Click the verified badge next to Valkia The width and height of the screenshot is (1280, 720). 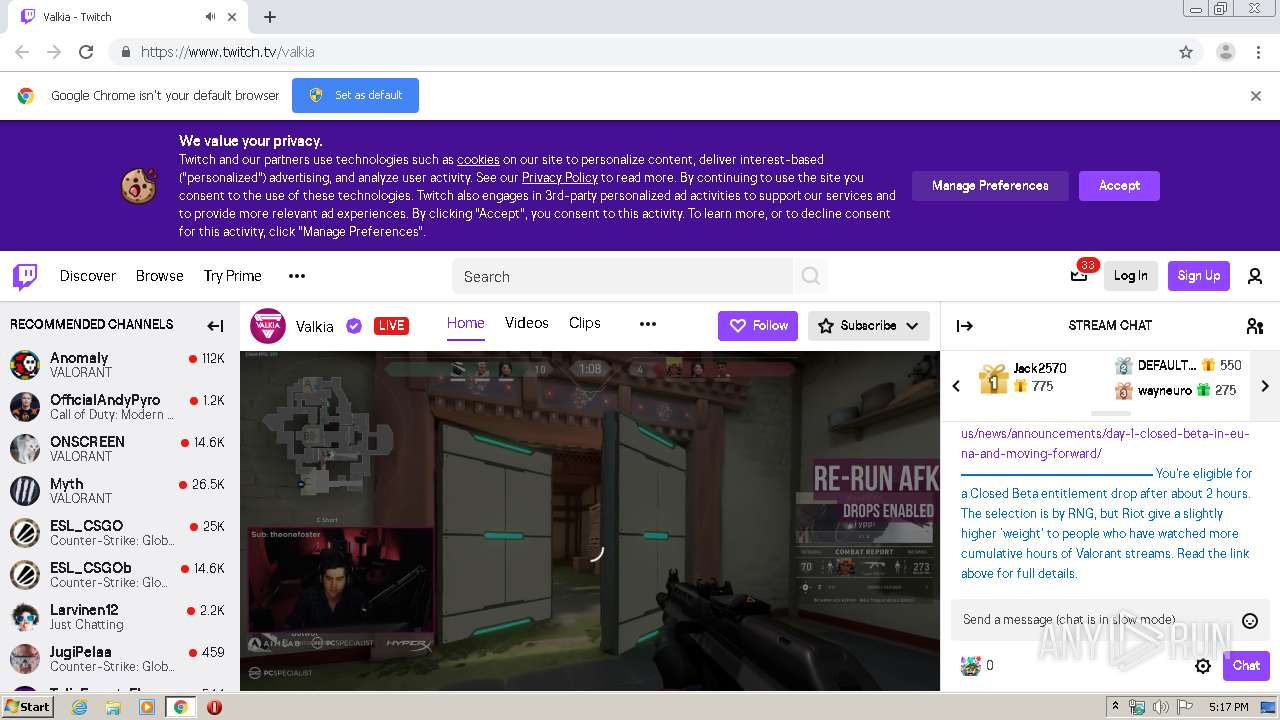click(x=354, y=326)
